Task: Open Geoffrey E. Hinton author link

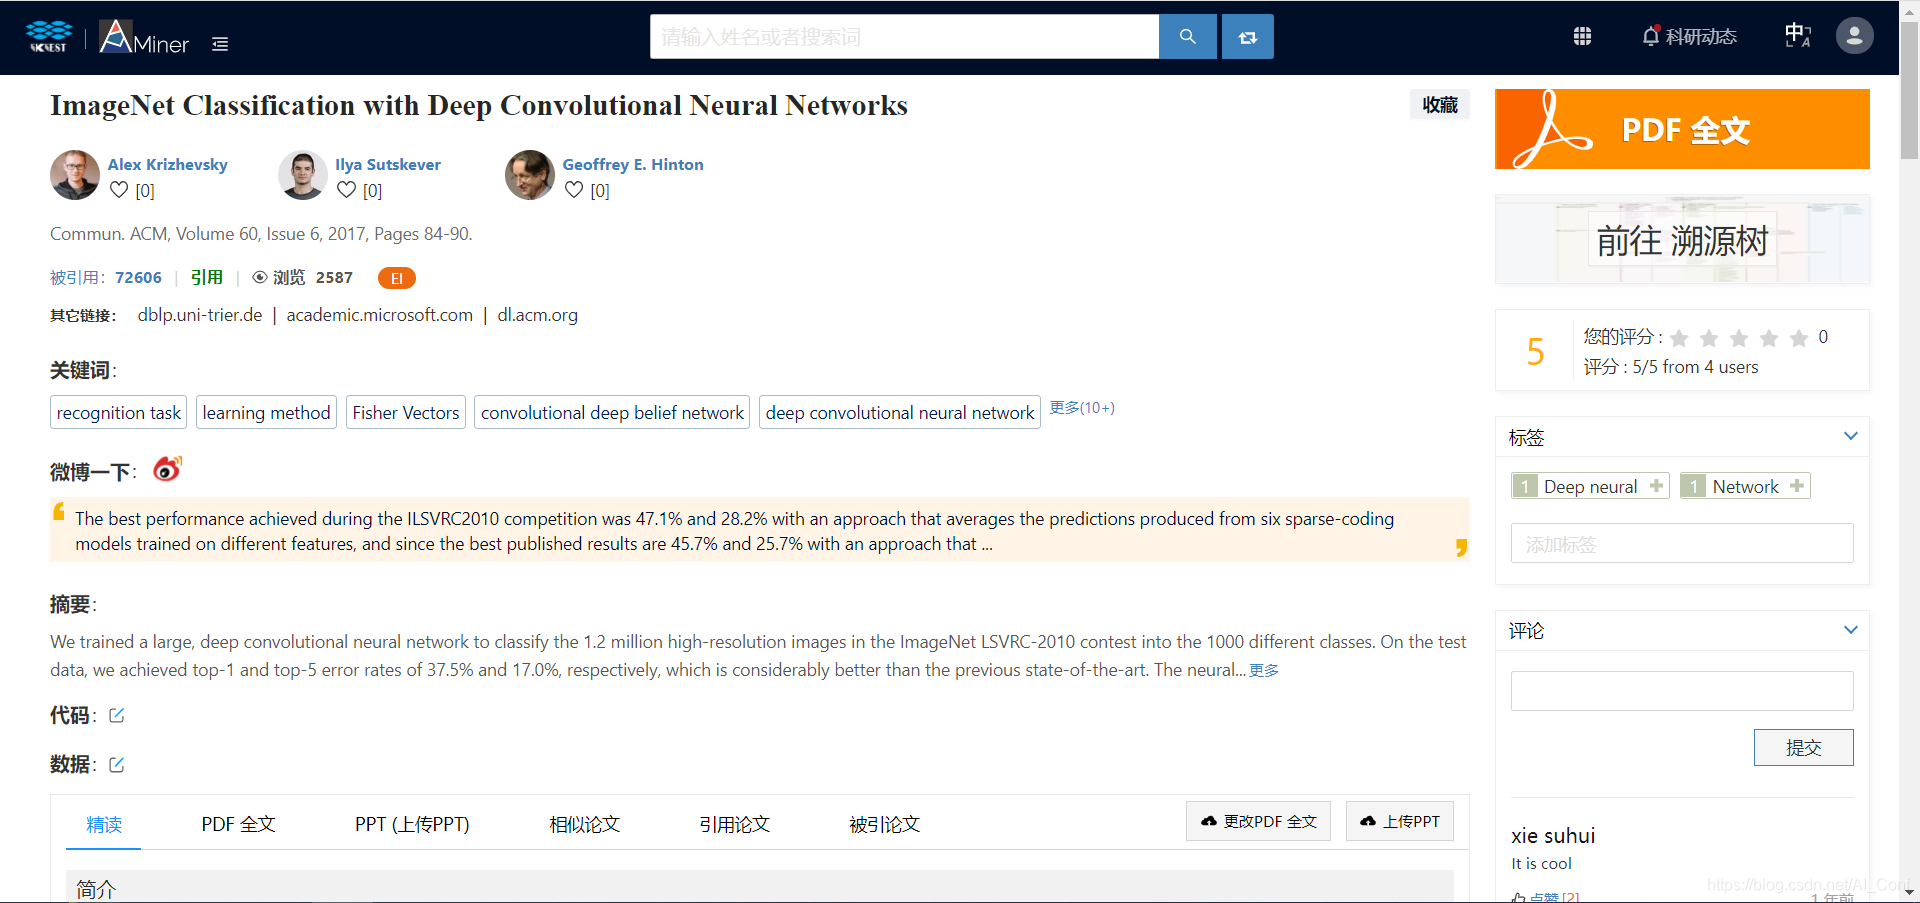Action: coord(633,164)
